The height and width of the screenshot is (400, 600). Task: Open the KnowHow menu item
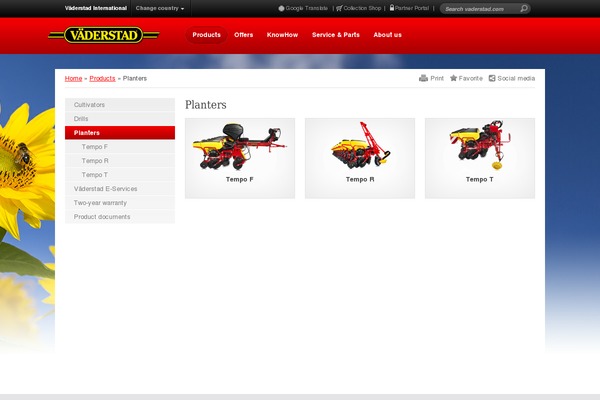[x=282, y=35]
